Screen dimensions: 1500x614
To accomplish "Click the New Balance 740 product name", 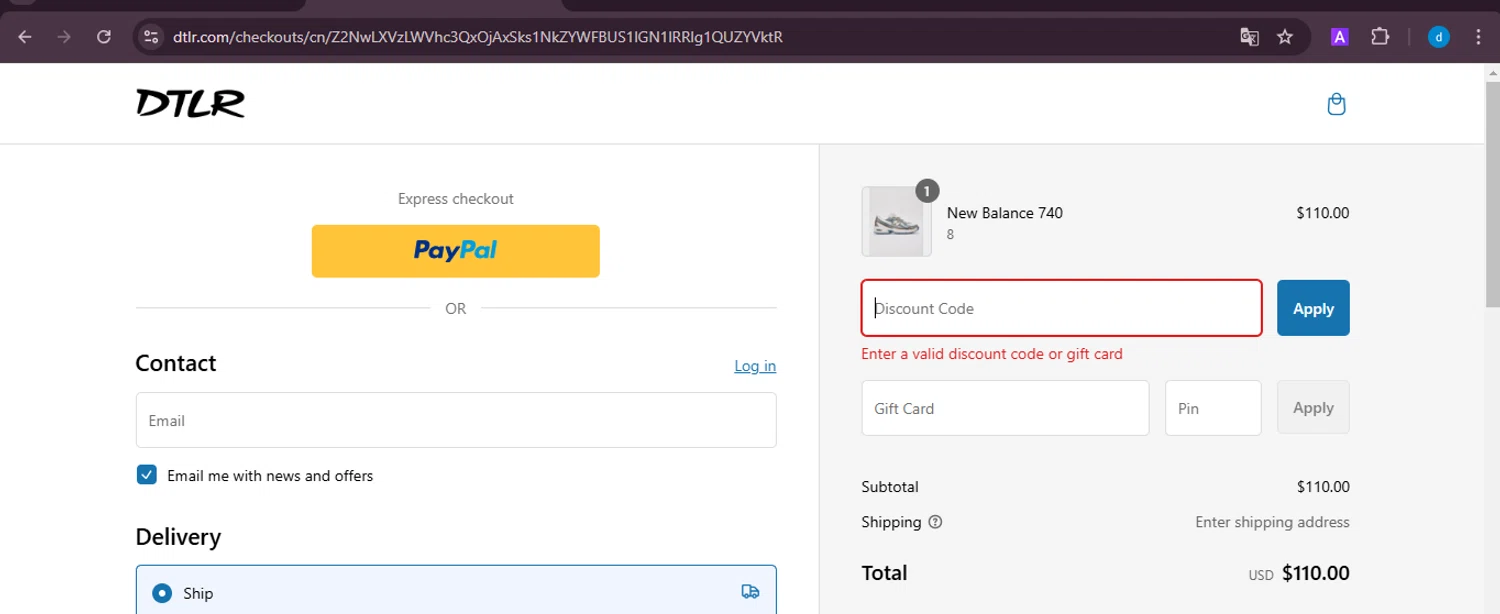I will pyautogui.click(x=1005, y=212).
